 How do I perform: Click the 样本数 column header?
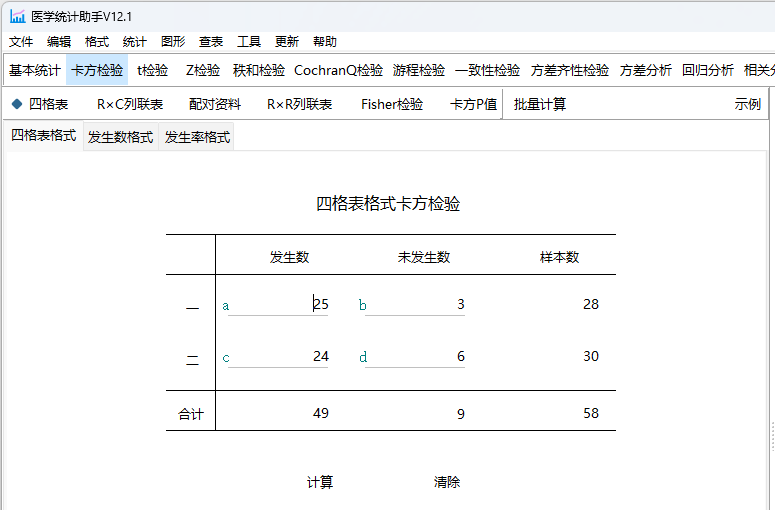(559, 257)
